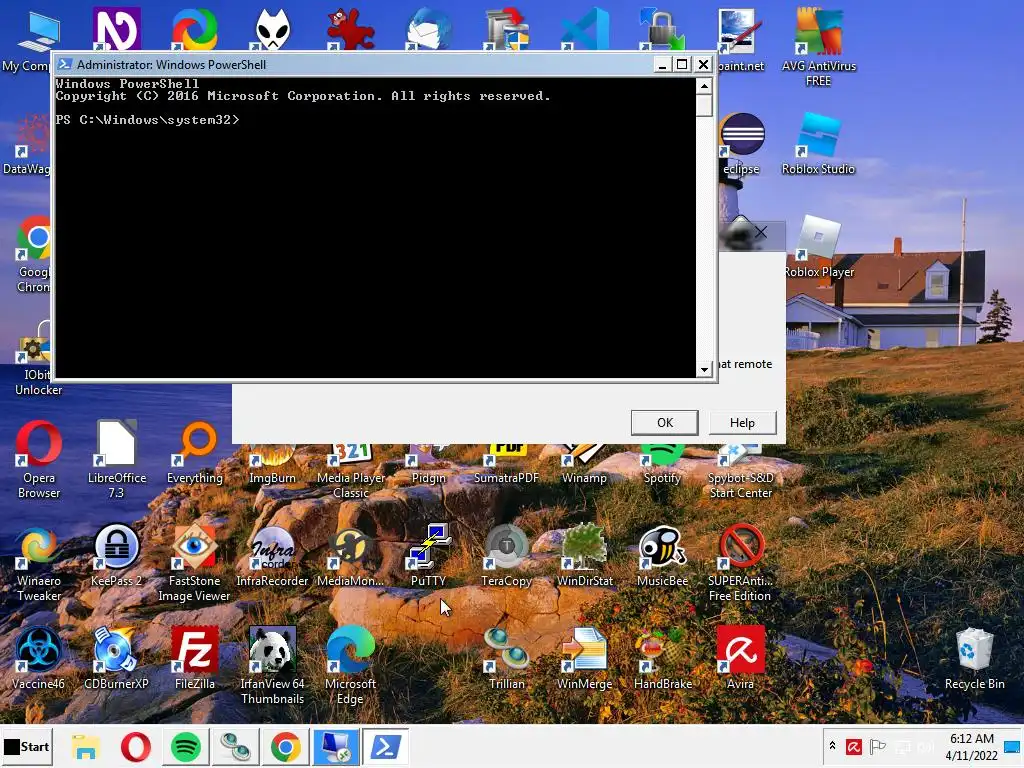Minimize the PowerShell window
This screenshot has height=768, width=1024.
pos(662,64)
